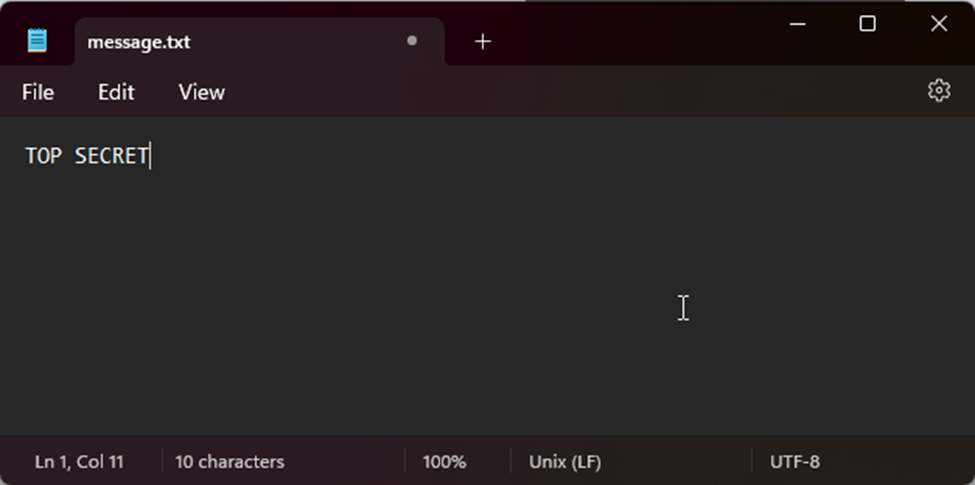Image resolution: width=975 pixels, height=485 pixels.
Task: Close the Notepad window
Action: coord(939,24)
